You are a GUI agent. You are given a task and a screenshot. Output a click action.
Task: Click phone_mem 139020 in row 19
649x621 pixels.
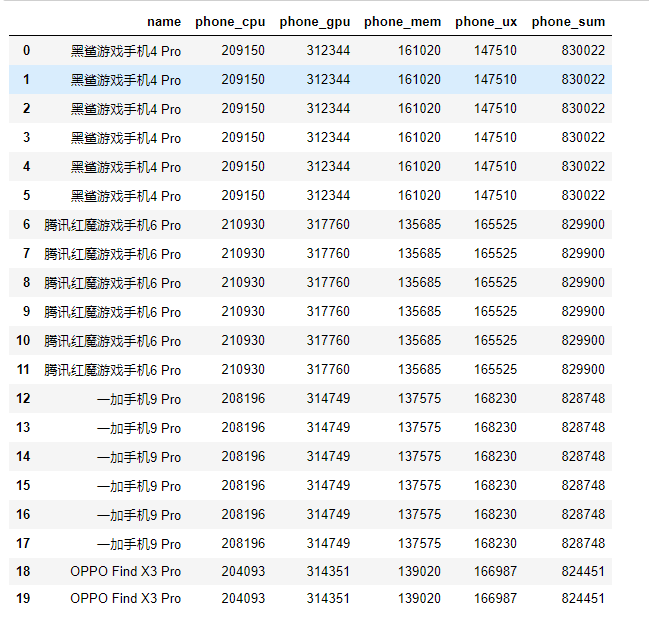coord(419,598)
